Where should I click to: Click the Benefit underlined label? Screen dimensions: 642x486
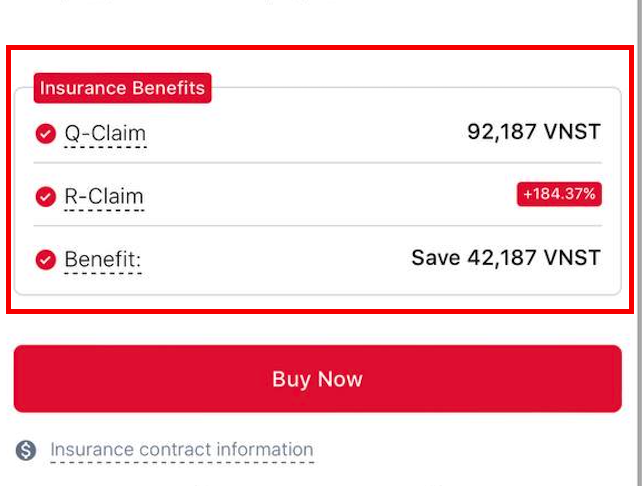pos(103,260)
